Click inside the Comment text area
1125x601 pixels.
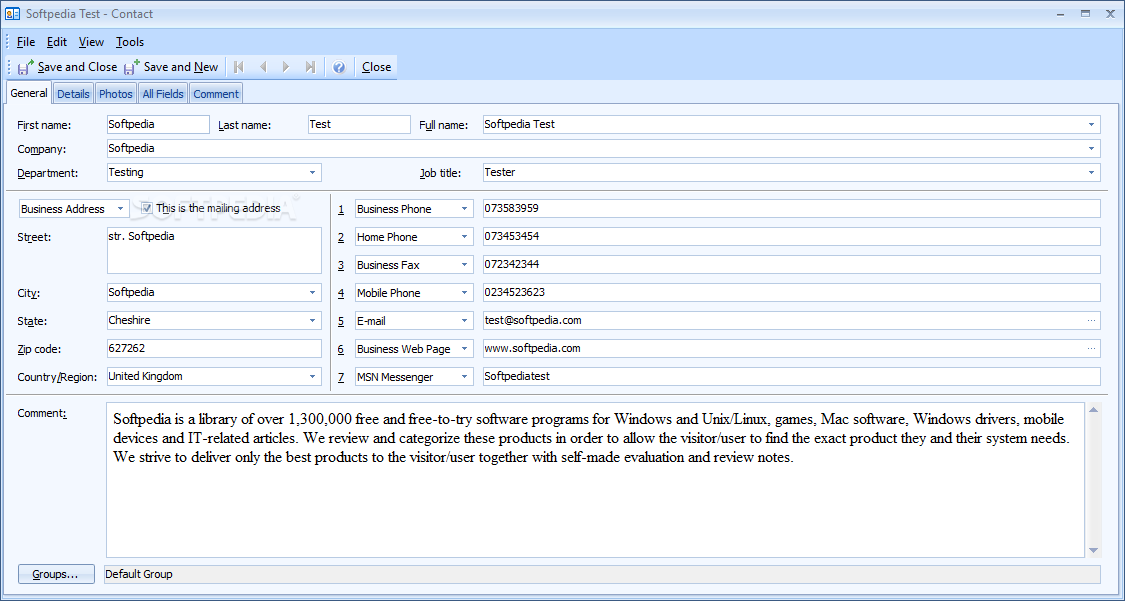596,480
